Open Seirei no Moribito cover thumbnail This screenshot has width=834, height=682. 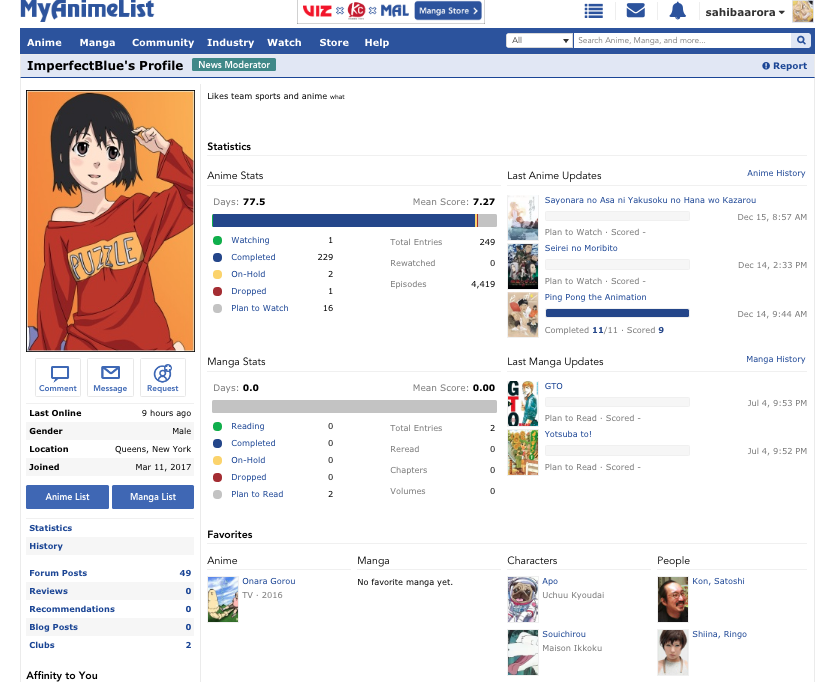pyautogui.click(x=523, y=266)
